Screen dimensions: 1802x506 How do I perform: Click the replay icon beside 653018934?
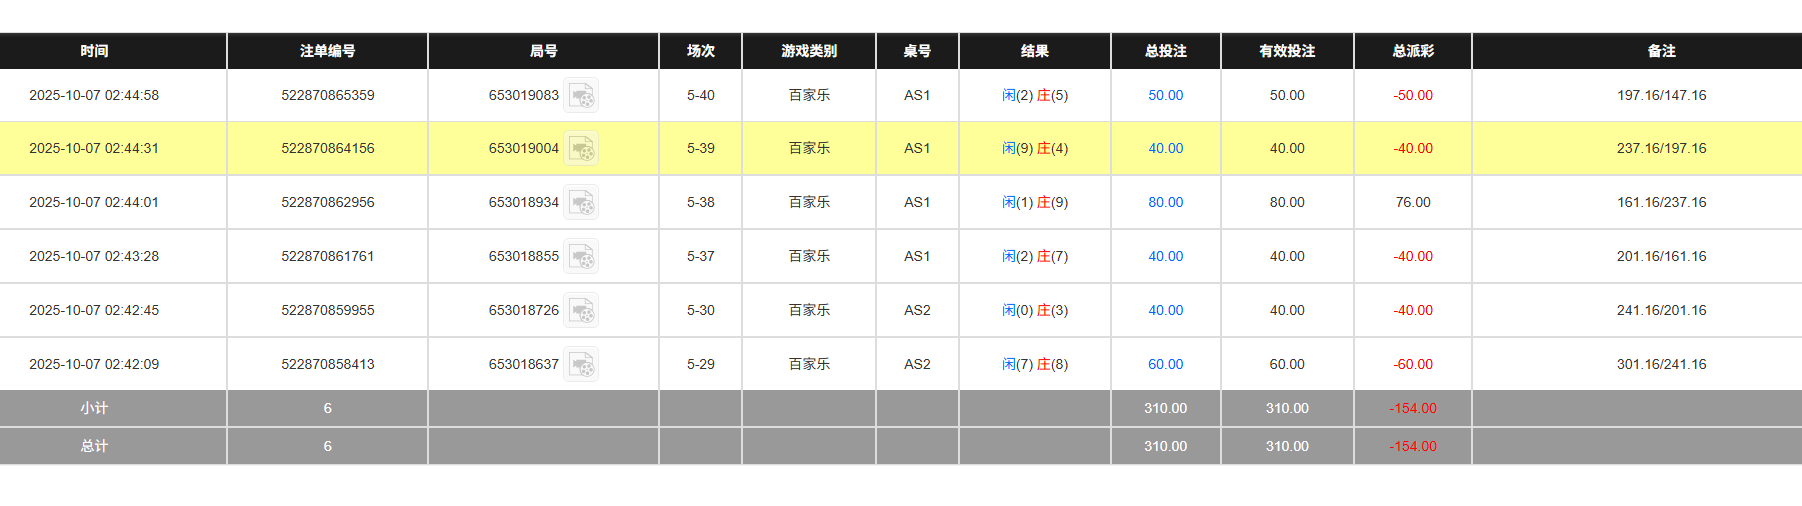pos(581,203)
